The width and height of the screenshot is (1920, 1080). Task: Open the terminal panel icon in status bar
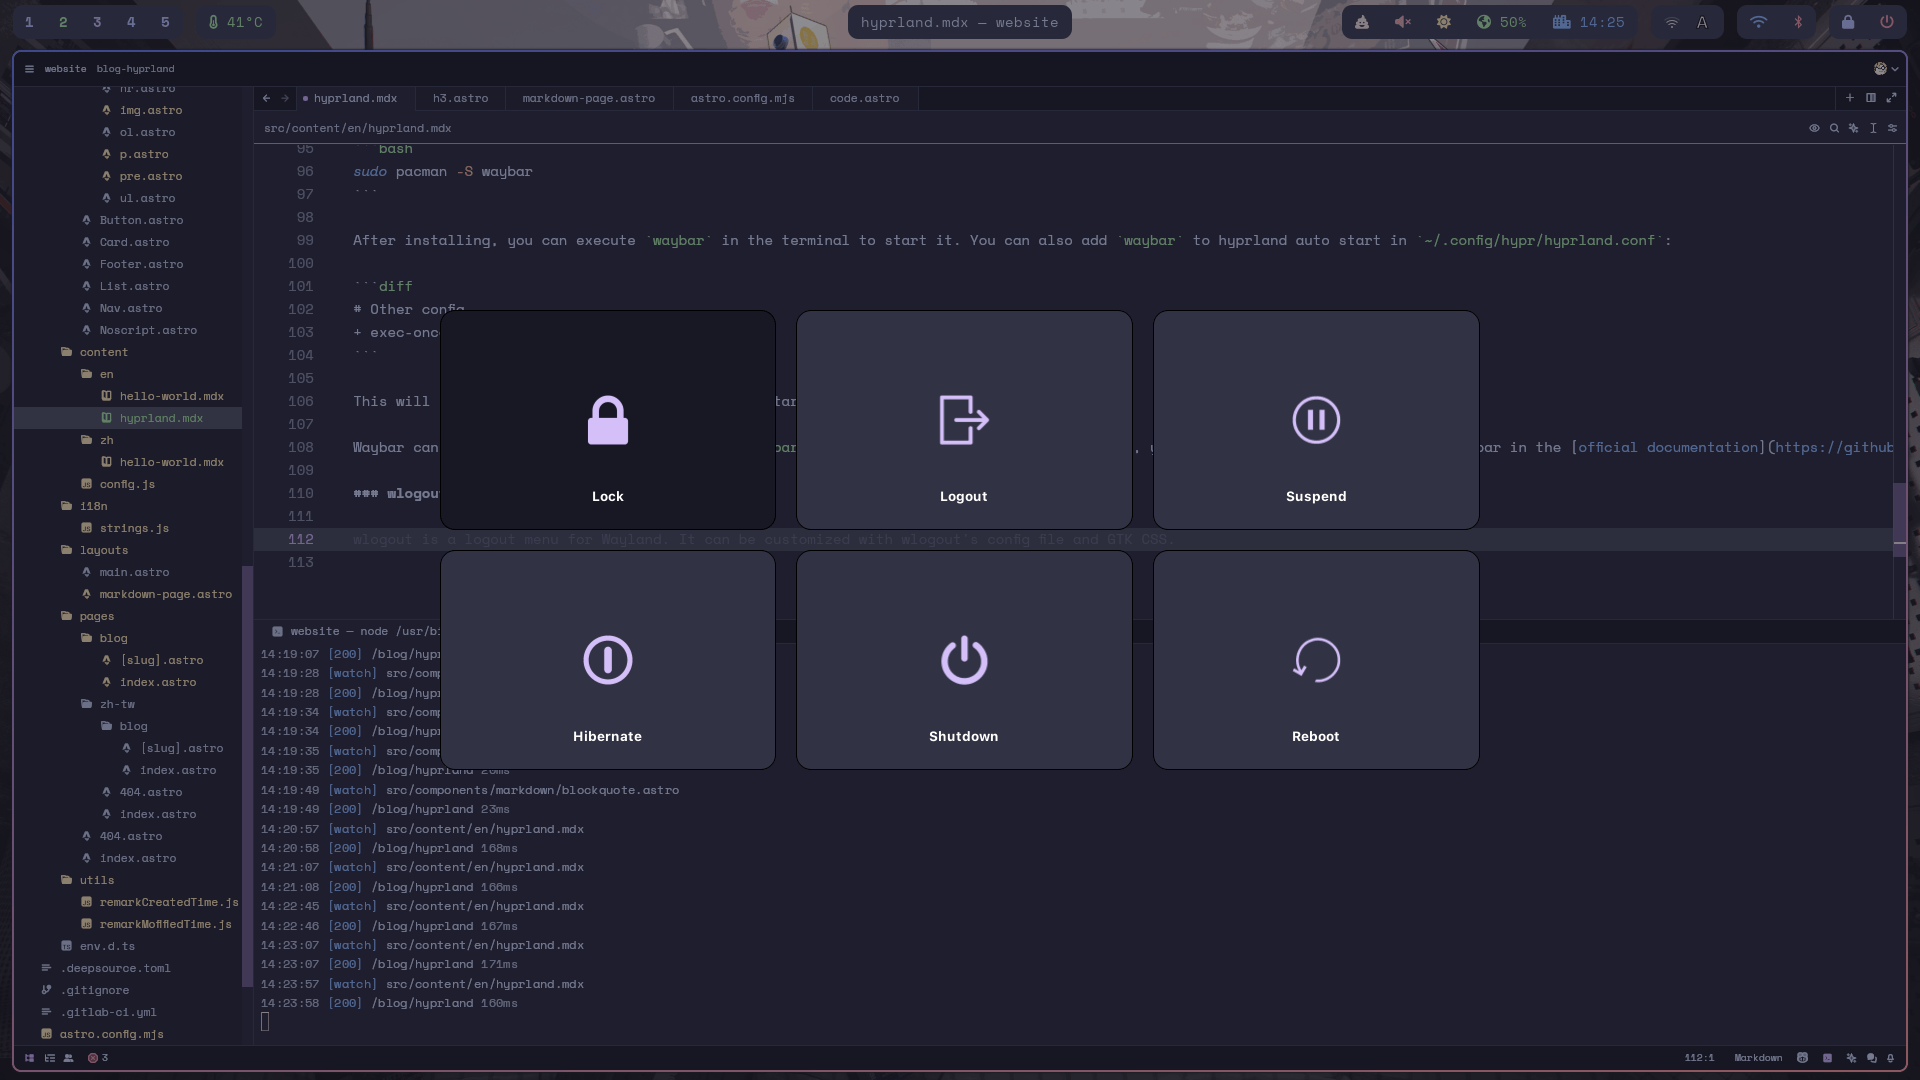coord(1827,1057)
